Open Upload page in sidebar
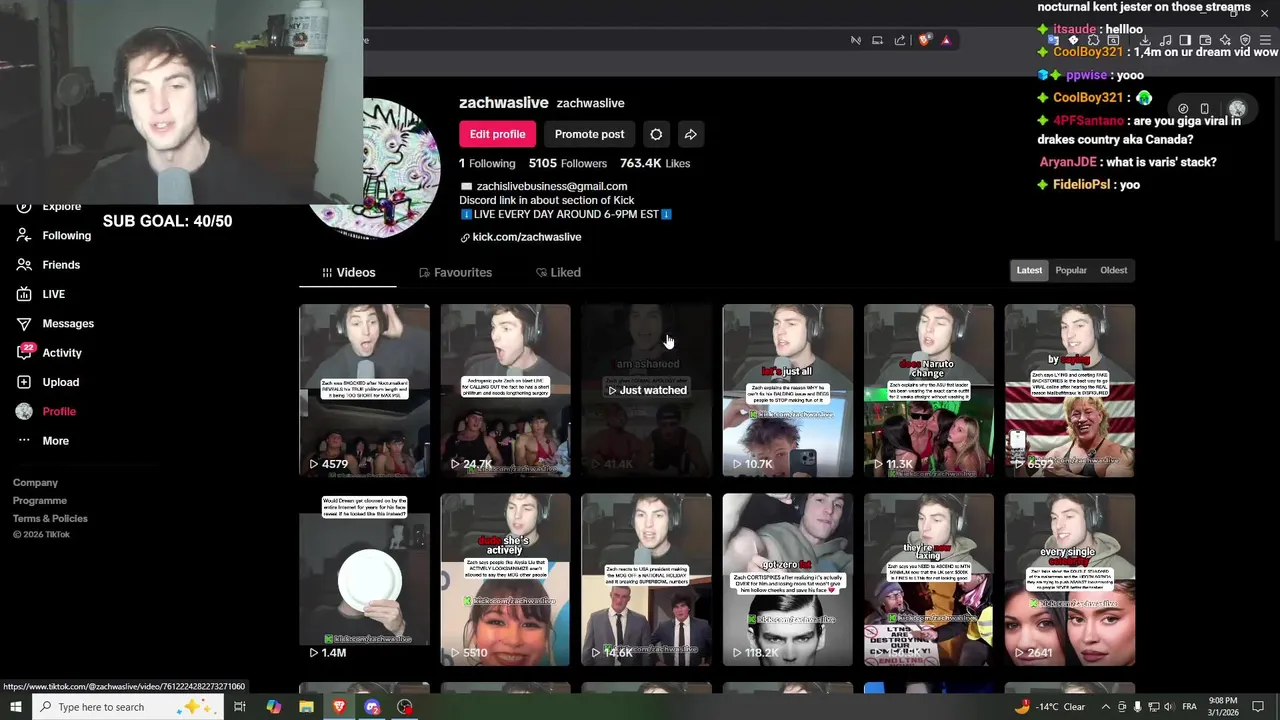 click(x=47, y=382)
